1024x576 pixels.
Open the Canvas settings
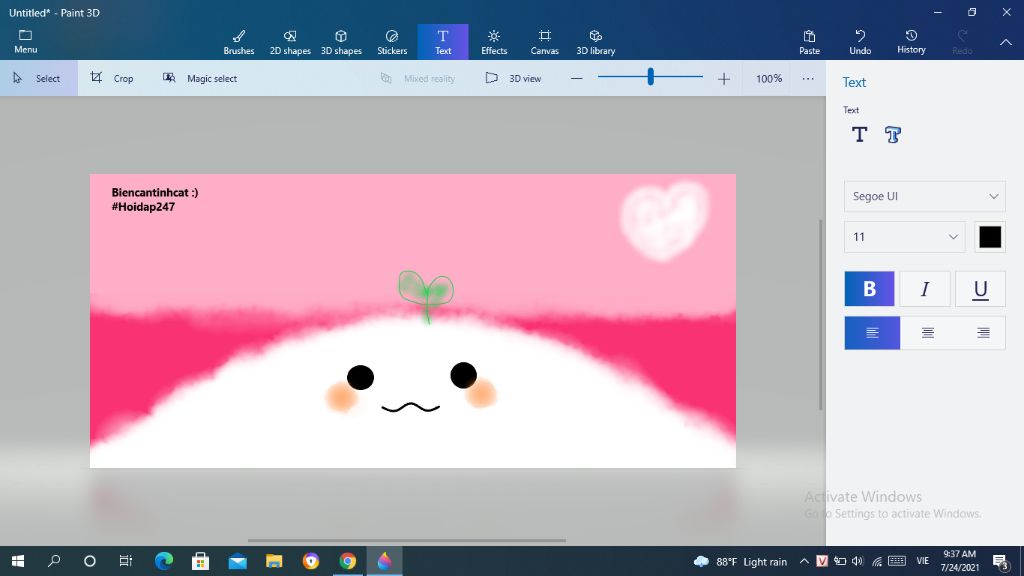[x=545, y=42]
